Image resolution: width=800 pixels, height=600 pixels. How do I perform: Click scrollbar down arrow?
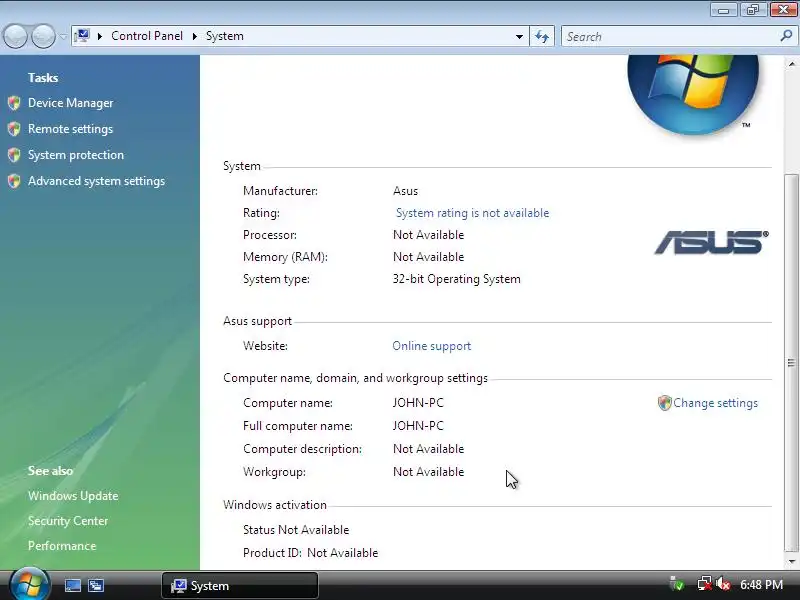791,561
